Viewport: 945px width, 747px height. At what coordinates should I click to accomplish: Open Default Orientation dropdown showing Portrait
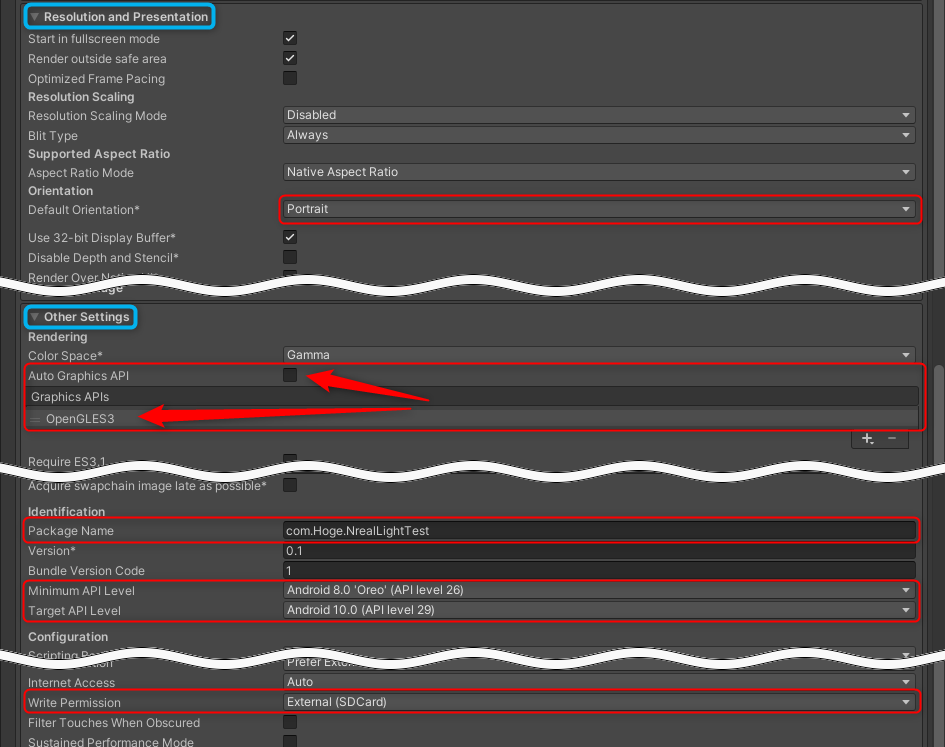599,209
